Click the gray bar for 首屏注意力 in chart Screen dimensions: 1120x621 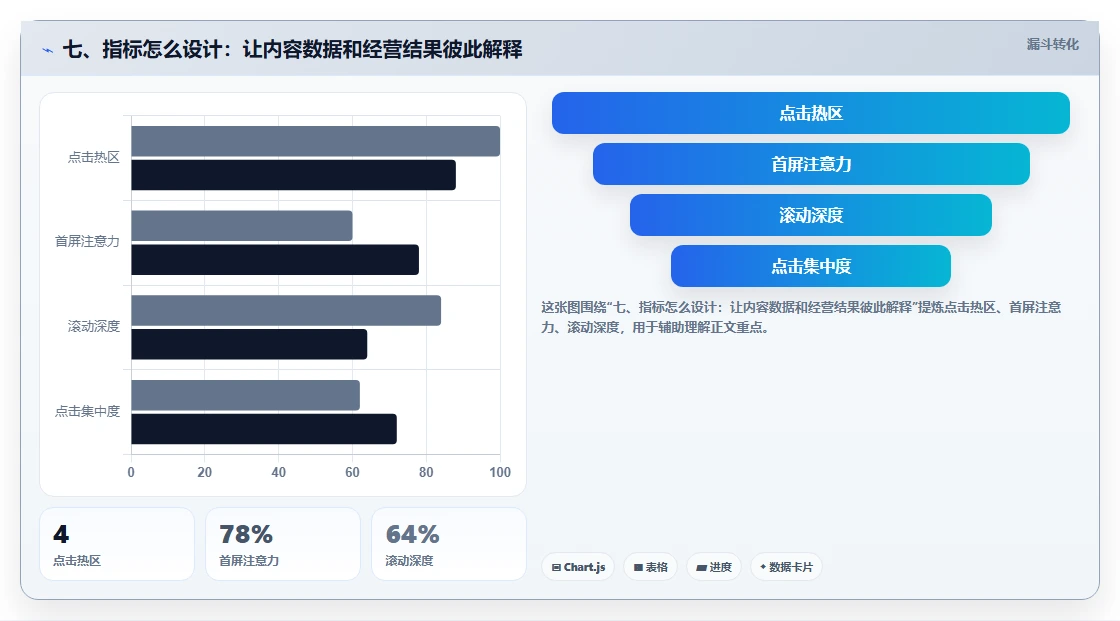tap(242, 226)
